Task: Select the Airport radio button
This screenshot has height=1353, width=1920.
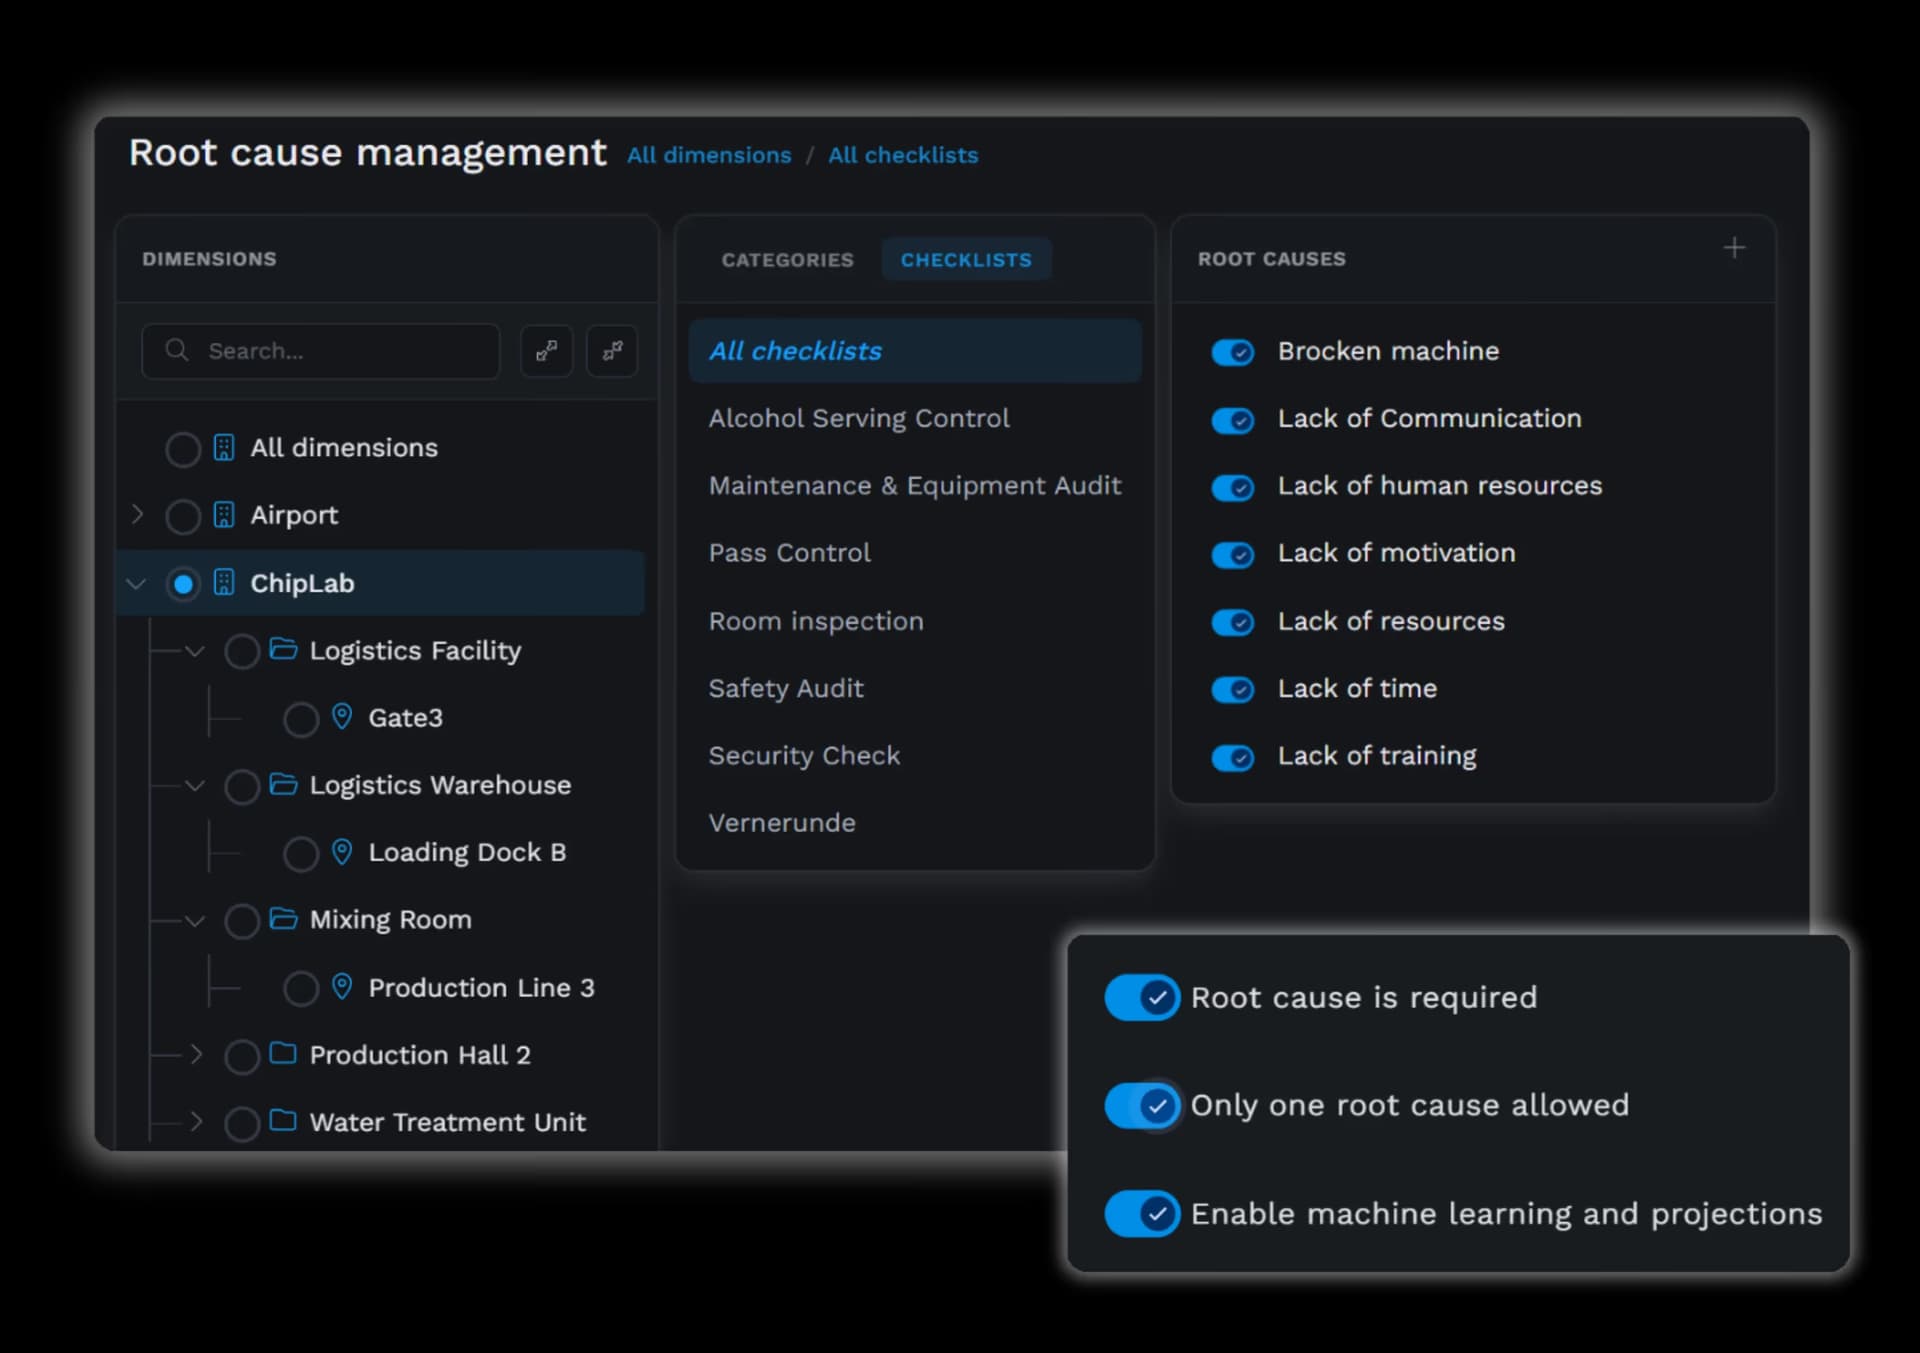Action: 183,517
